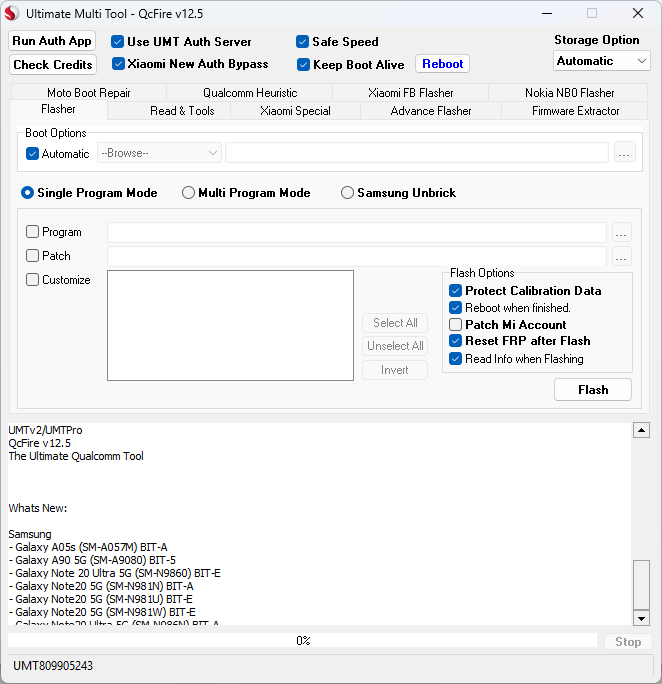Image resolution: width=662 pixels, height=684 pixels.
Task: Click the Patch file browse ellipsis button
Action: [x=622, y=256]
